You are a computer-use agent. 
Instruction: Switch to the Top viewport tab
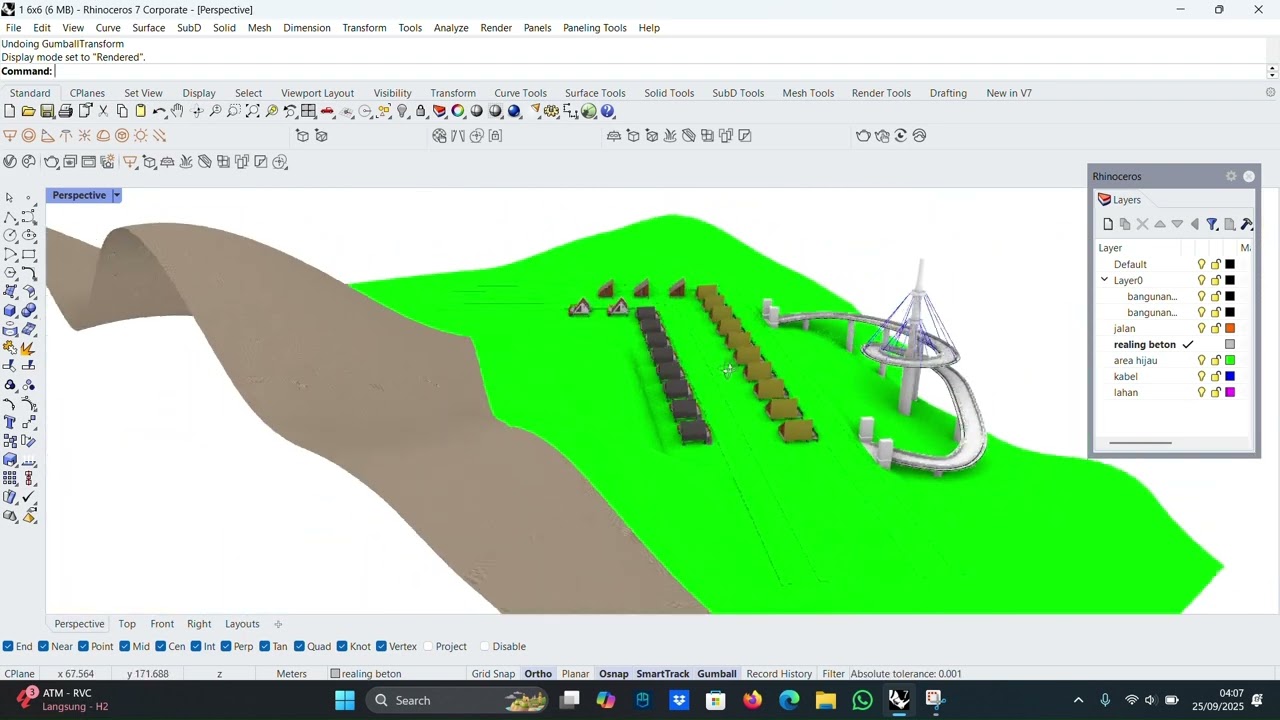127,624
